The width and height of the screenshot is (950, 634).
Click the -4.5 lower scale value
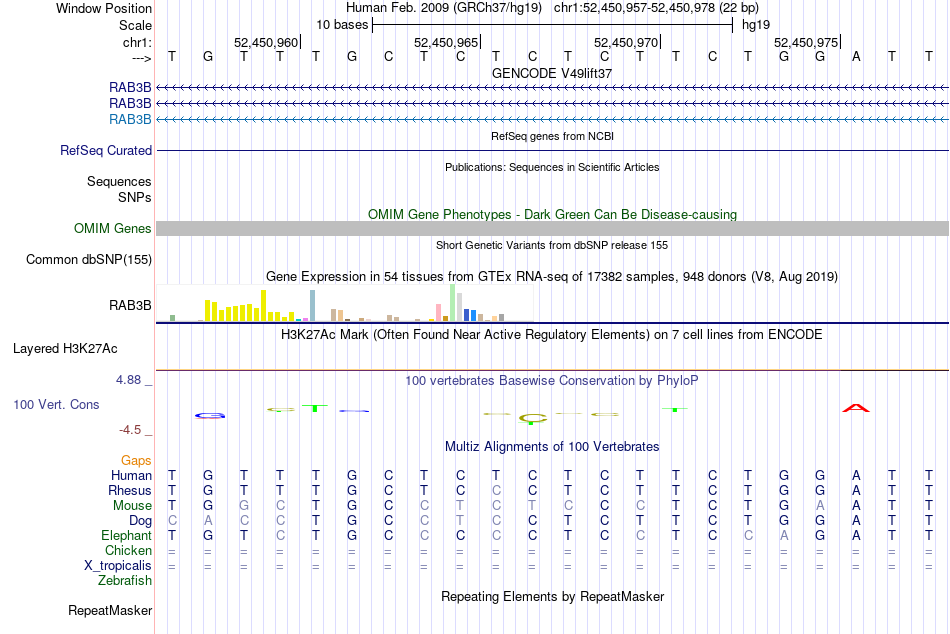130,430
